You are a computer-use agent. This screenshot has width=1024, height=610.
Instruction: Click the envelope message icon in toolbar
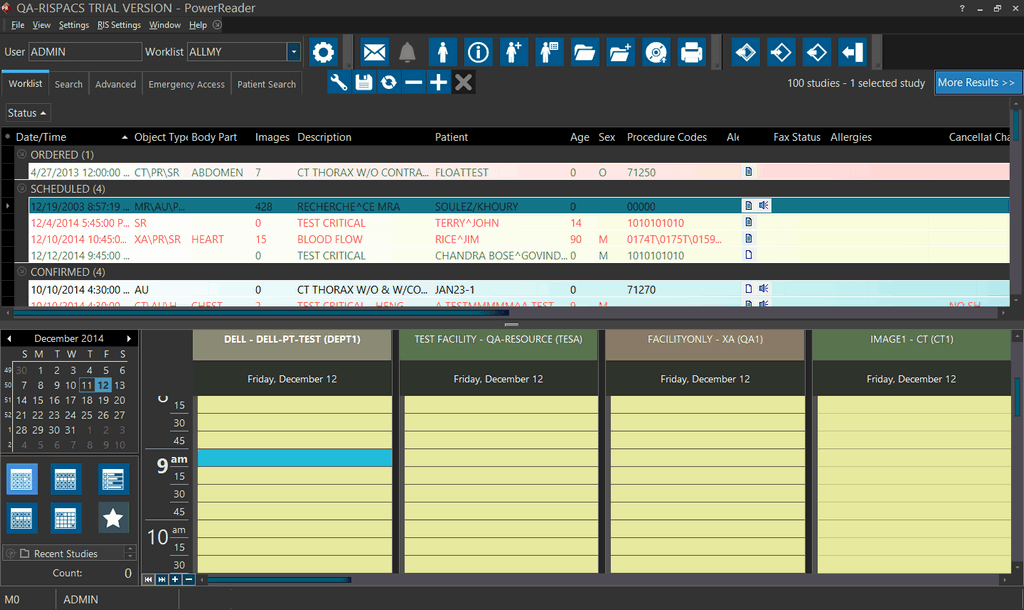pos(374,52)
